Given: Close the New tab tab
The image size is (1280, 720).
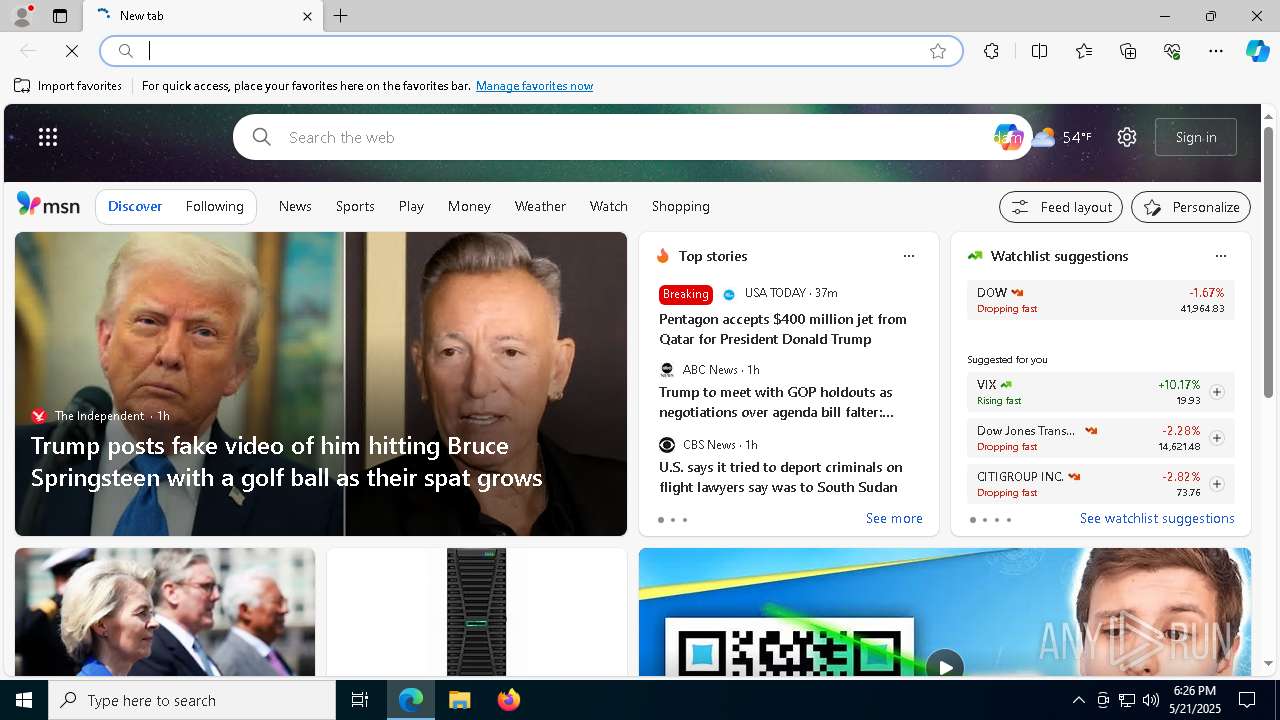Looking at the screenshot, I should coord(307,16).
